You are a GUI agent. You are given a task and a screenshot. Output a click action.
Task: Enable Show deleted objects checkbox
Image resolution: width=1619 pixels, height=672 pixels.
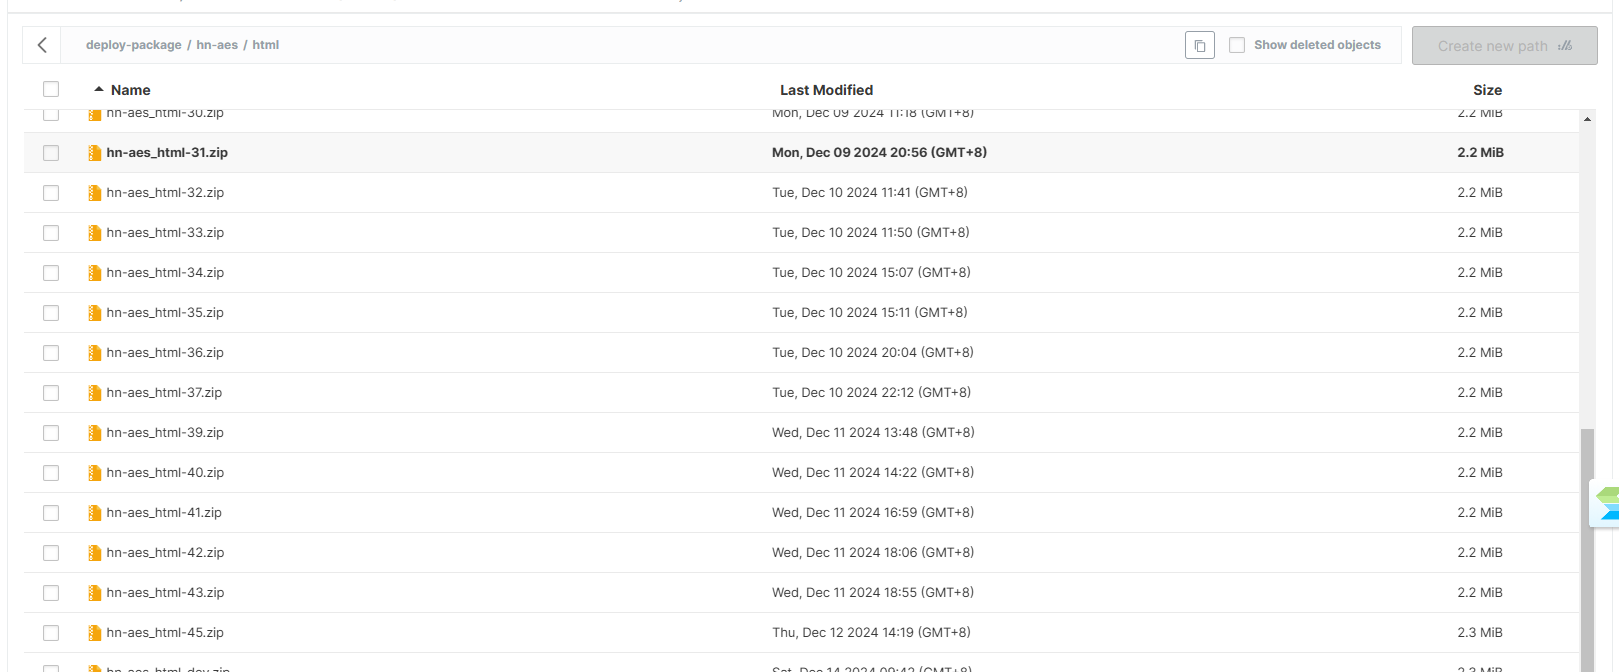point(1237,45)
